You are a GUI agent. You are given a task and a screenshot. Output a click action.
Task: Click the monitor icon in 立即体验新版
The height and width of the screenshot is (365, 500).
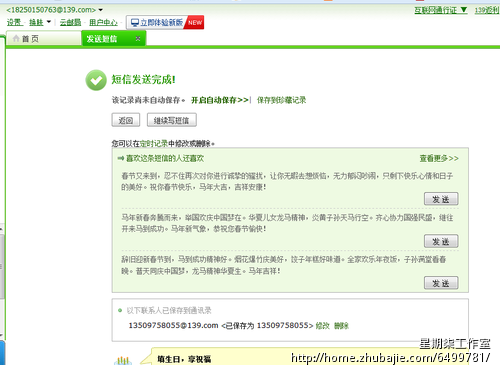click(135, 22)
